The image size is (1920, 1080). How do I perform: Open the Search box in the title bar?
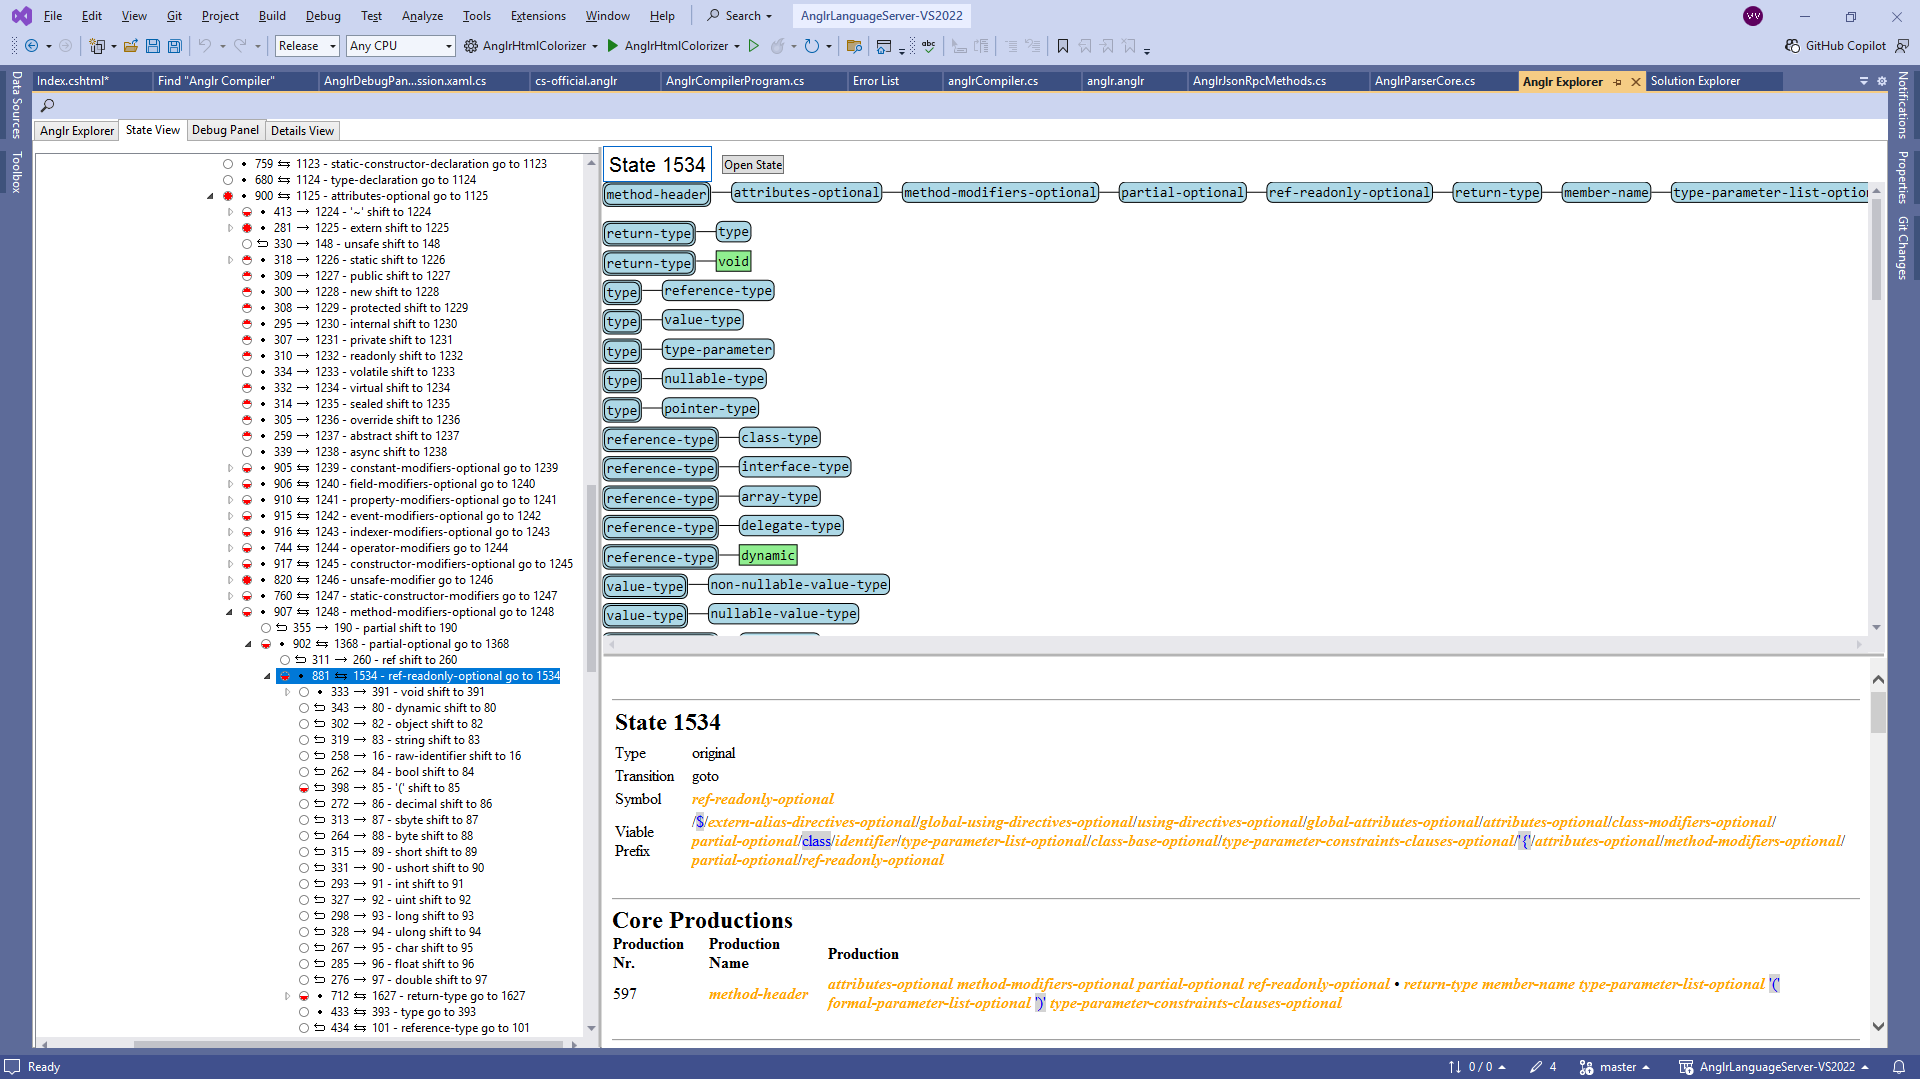point(740,16)
